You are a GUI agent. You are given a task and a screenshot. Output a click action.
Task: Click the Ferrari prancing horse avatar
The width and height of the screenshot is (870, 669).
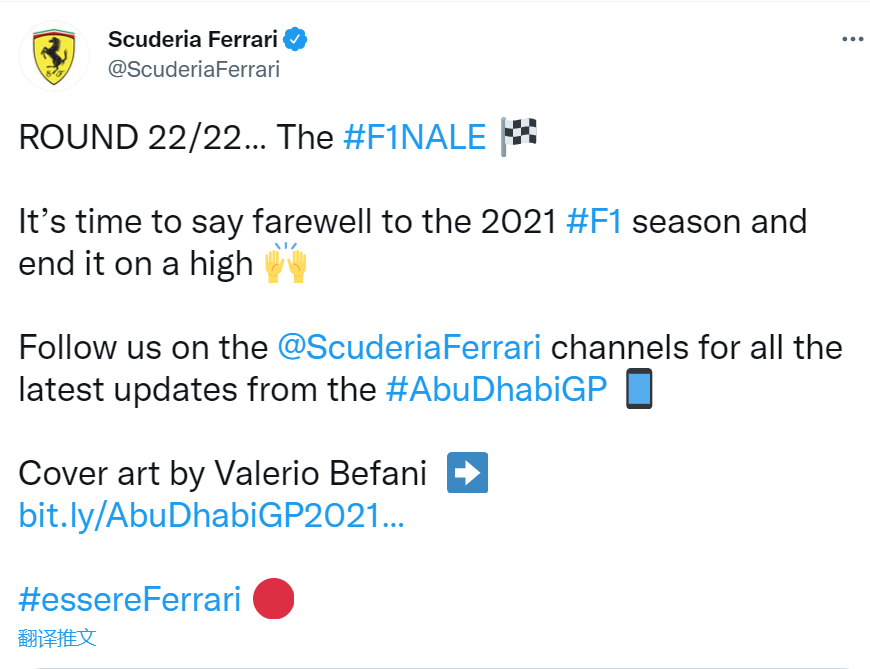point(54,57)
